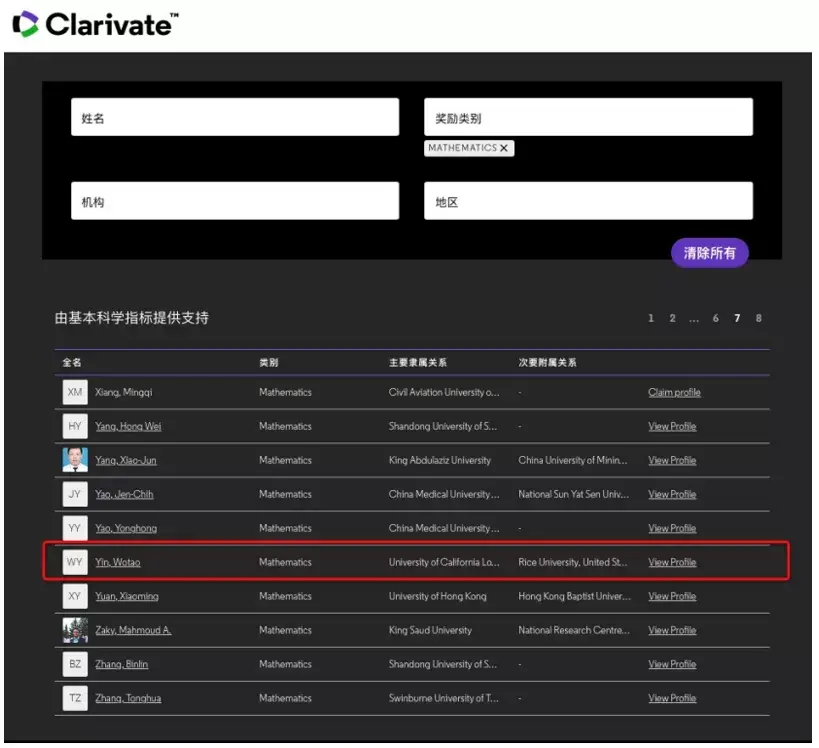Click the 次要附属关系 column header
Viewport: 819px width, 748px height.
pos(547,363)
